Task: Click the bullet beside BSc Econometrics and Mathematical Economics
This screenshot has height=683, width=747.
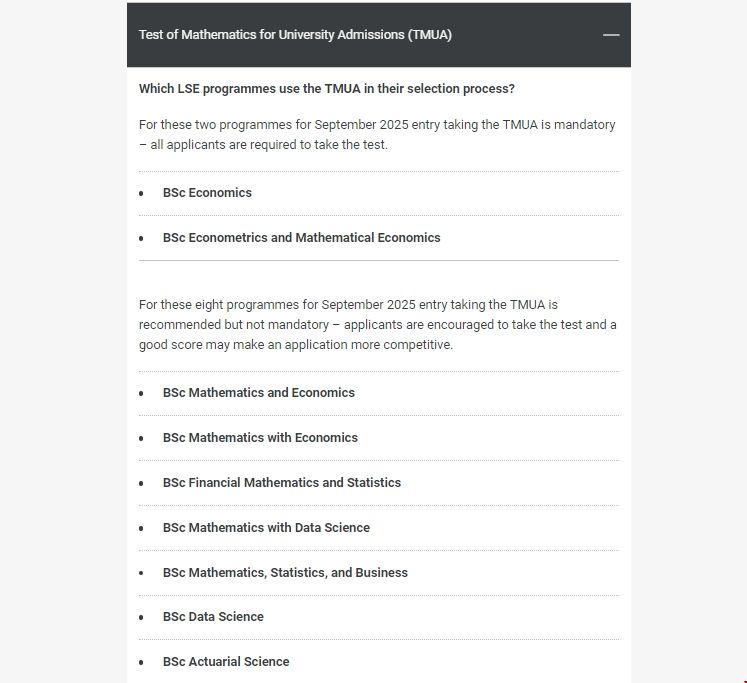Action: point(141,238)
